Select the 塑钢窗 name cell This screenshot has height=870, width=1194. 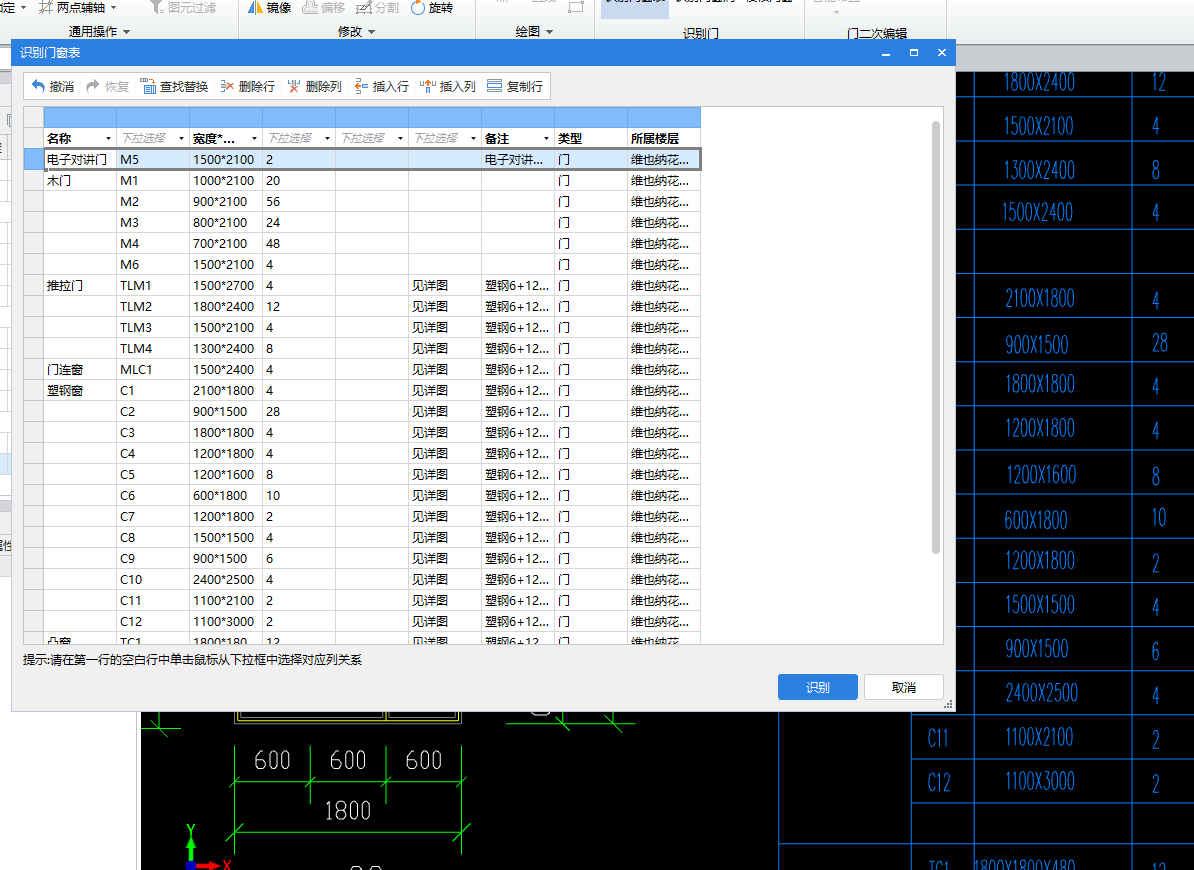[x=80, y=390]
